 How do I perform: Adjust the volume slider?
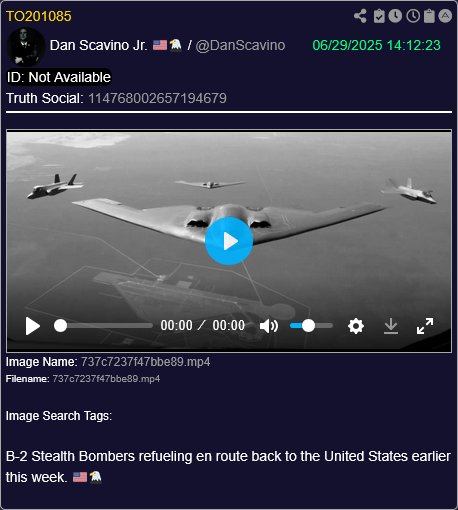(311, 326)
